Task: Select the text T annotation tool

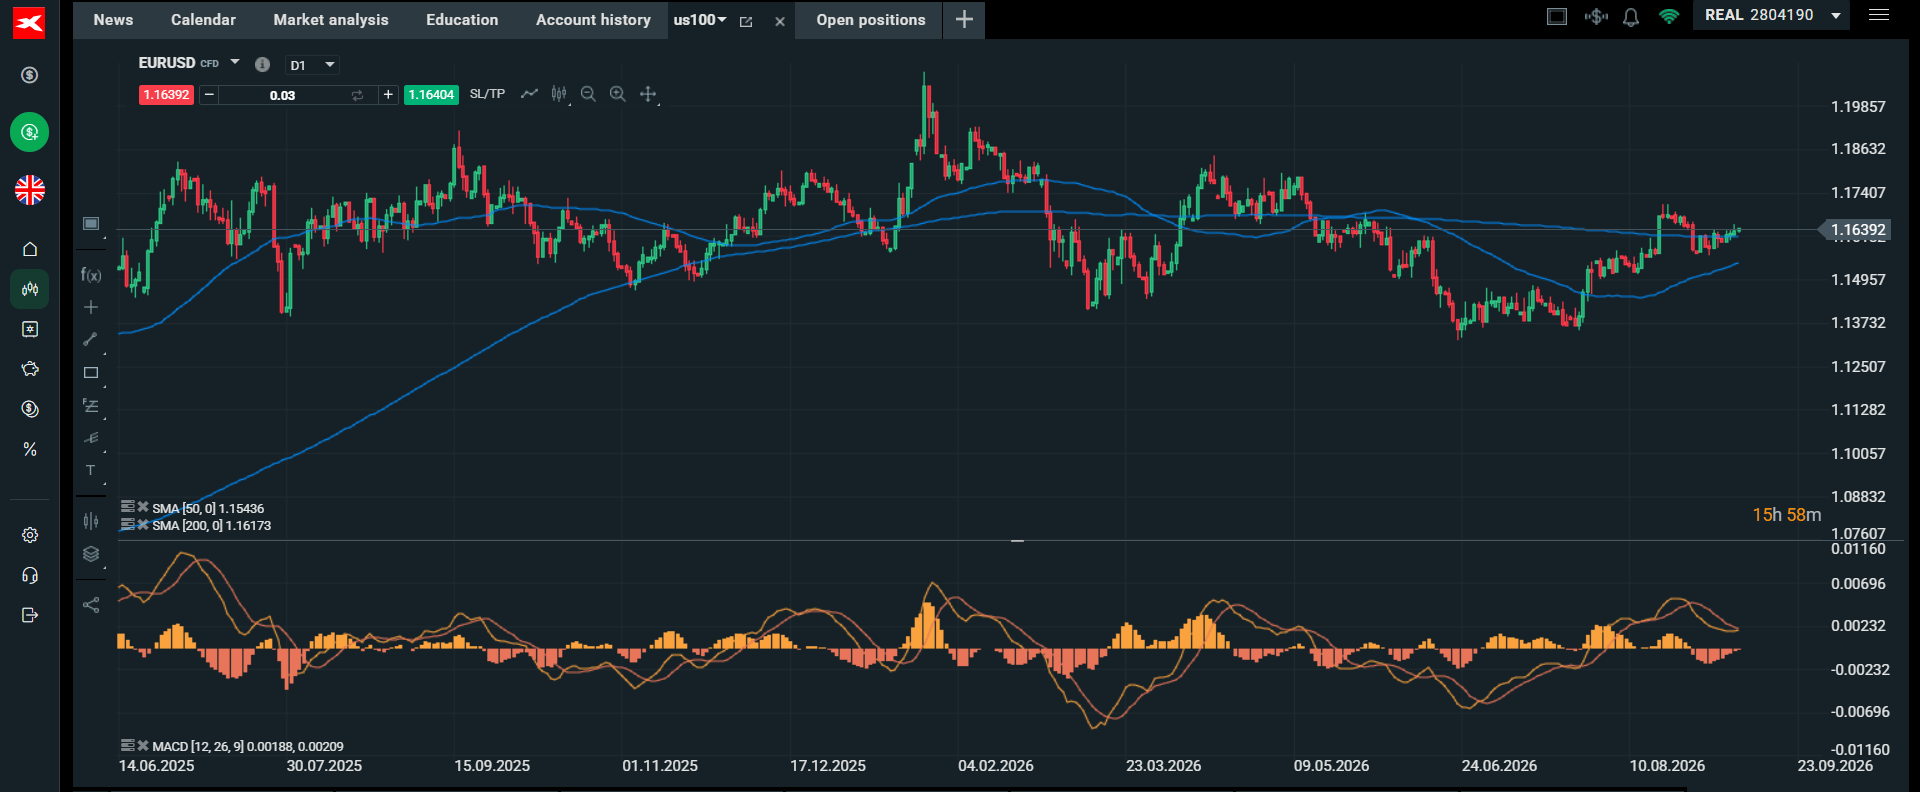Action: point(91,470)
